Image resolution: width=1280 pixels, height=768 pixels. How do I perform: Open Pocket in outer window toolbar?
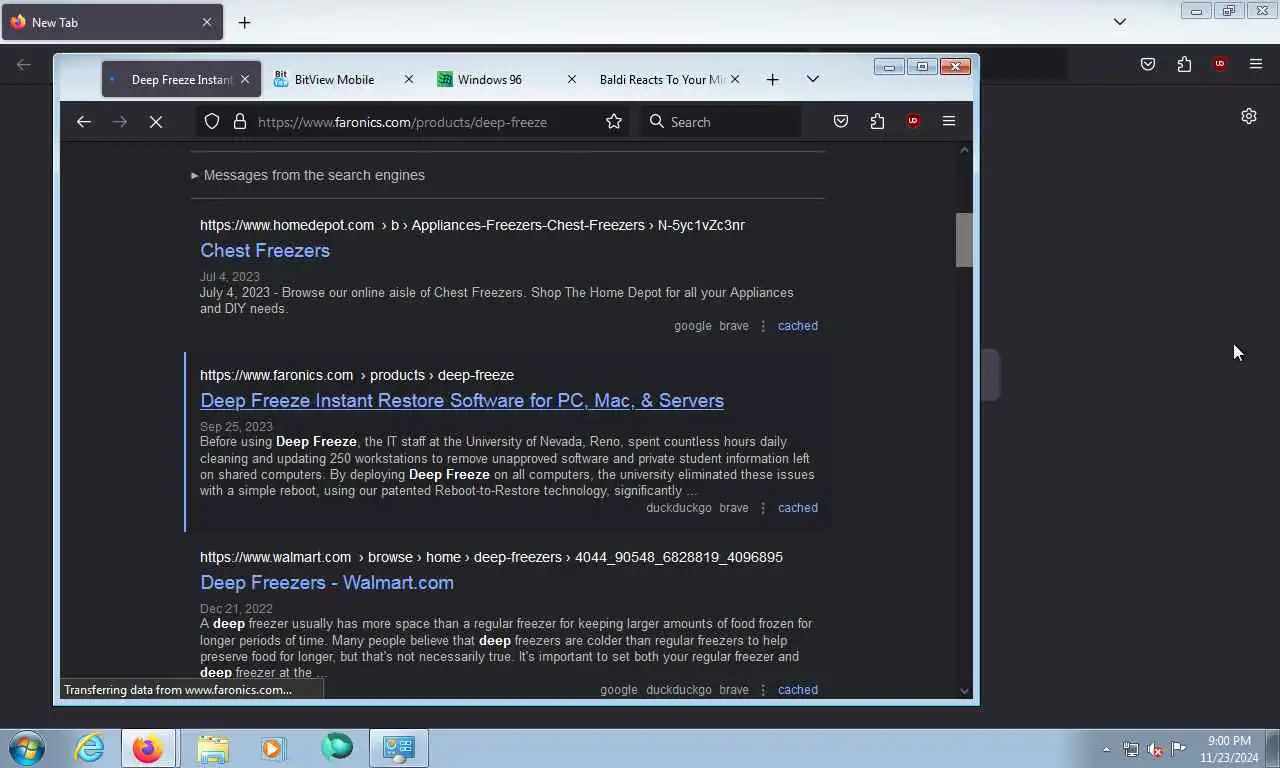coord(1148,65)
